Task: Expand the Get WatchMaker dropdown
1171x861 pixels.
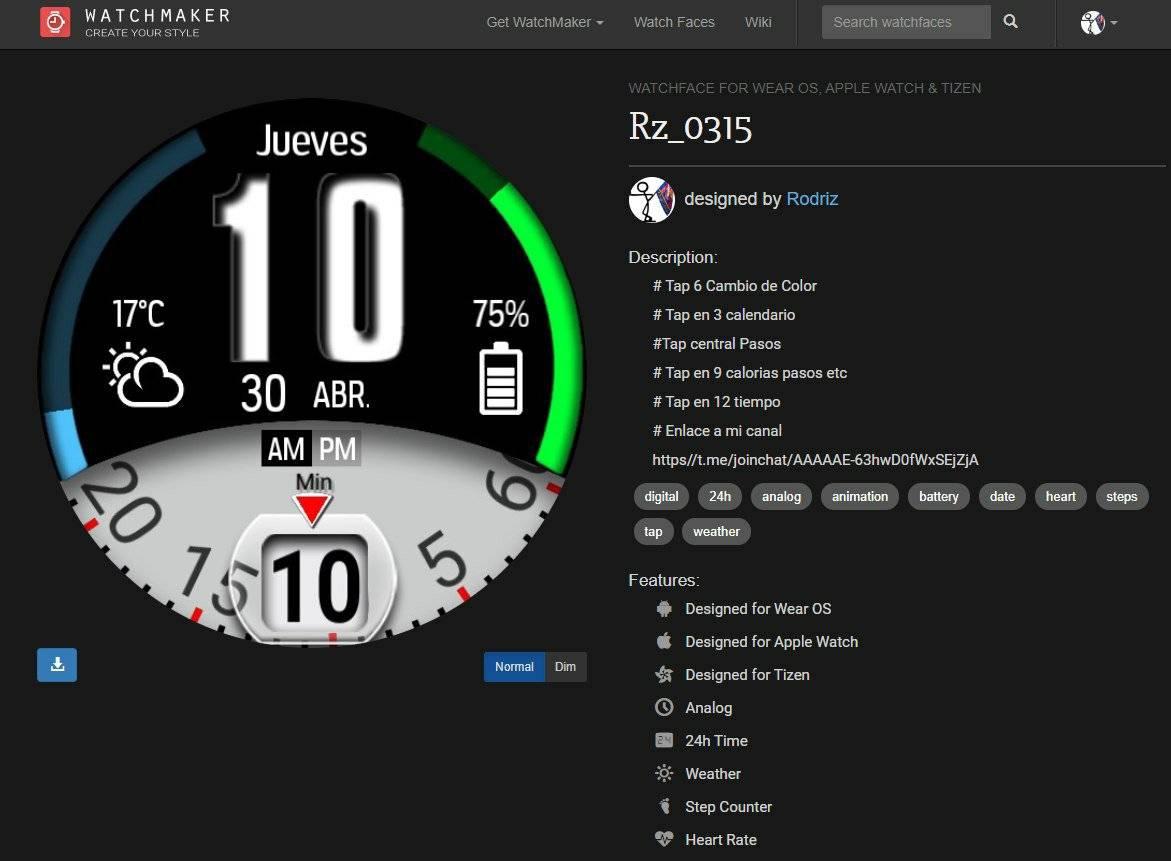Action: [544, 22]
